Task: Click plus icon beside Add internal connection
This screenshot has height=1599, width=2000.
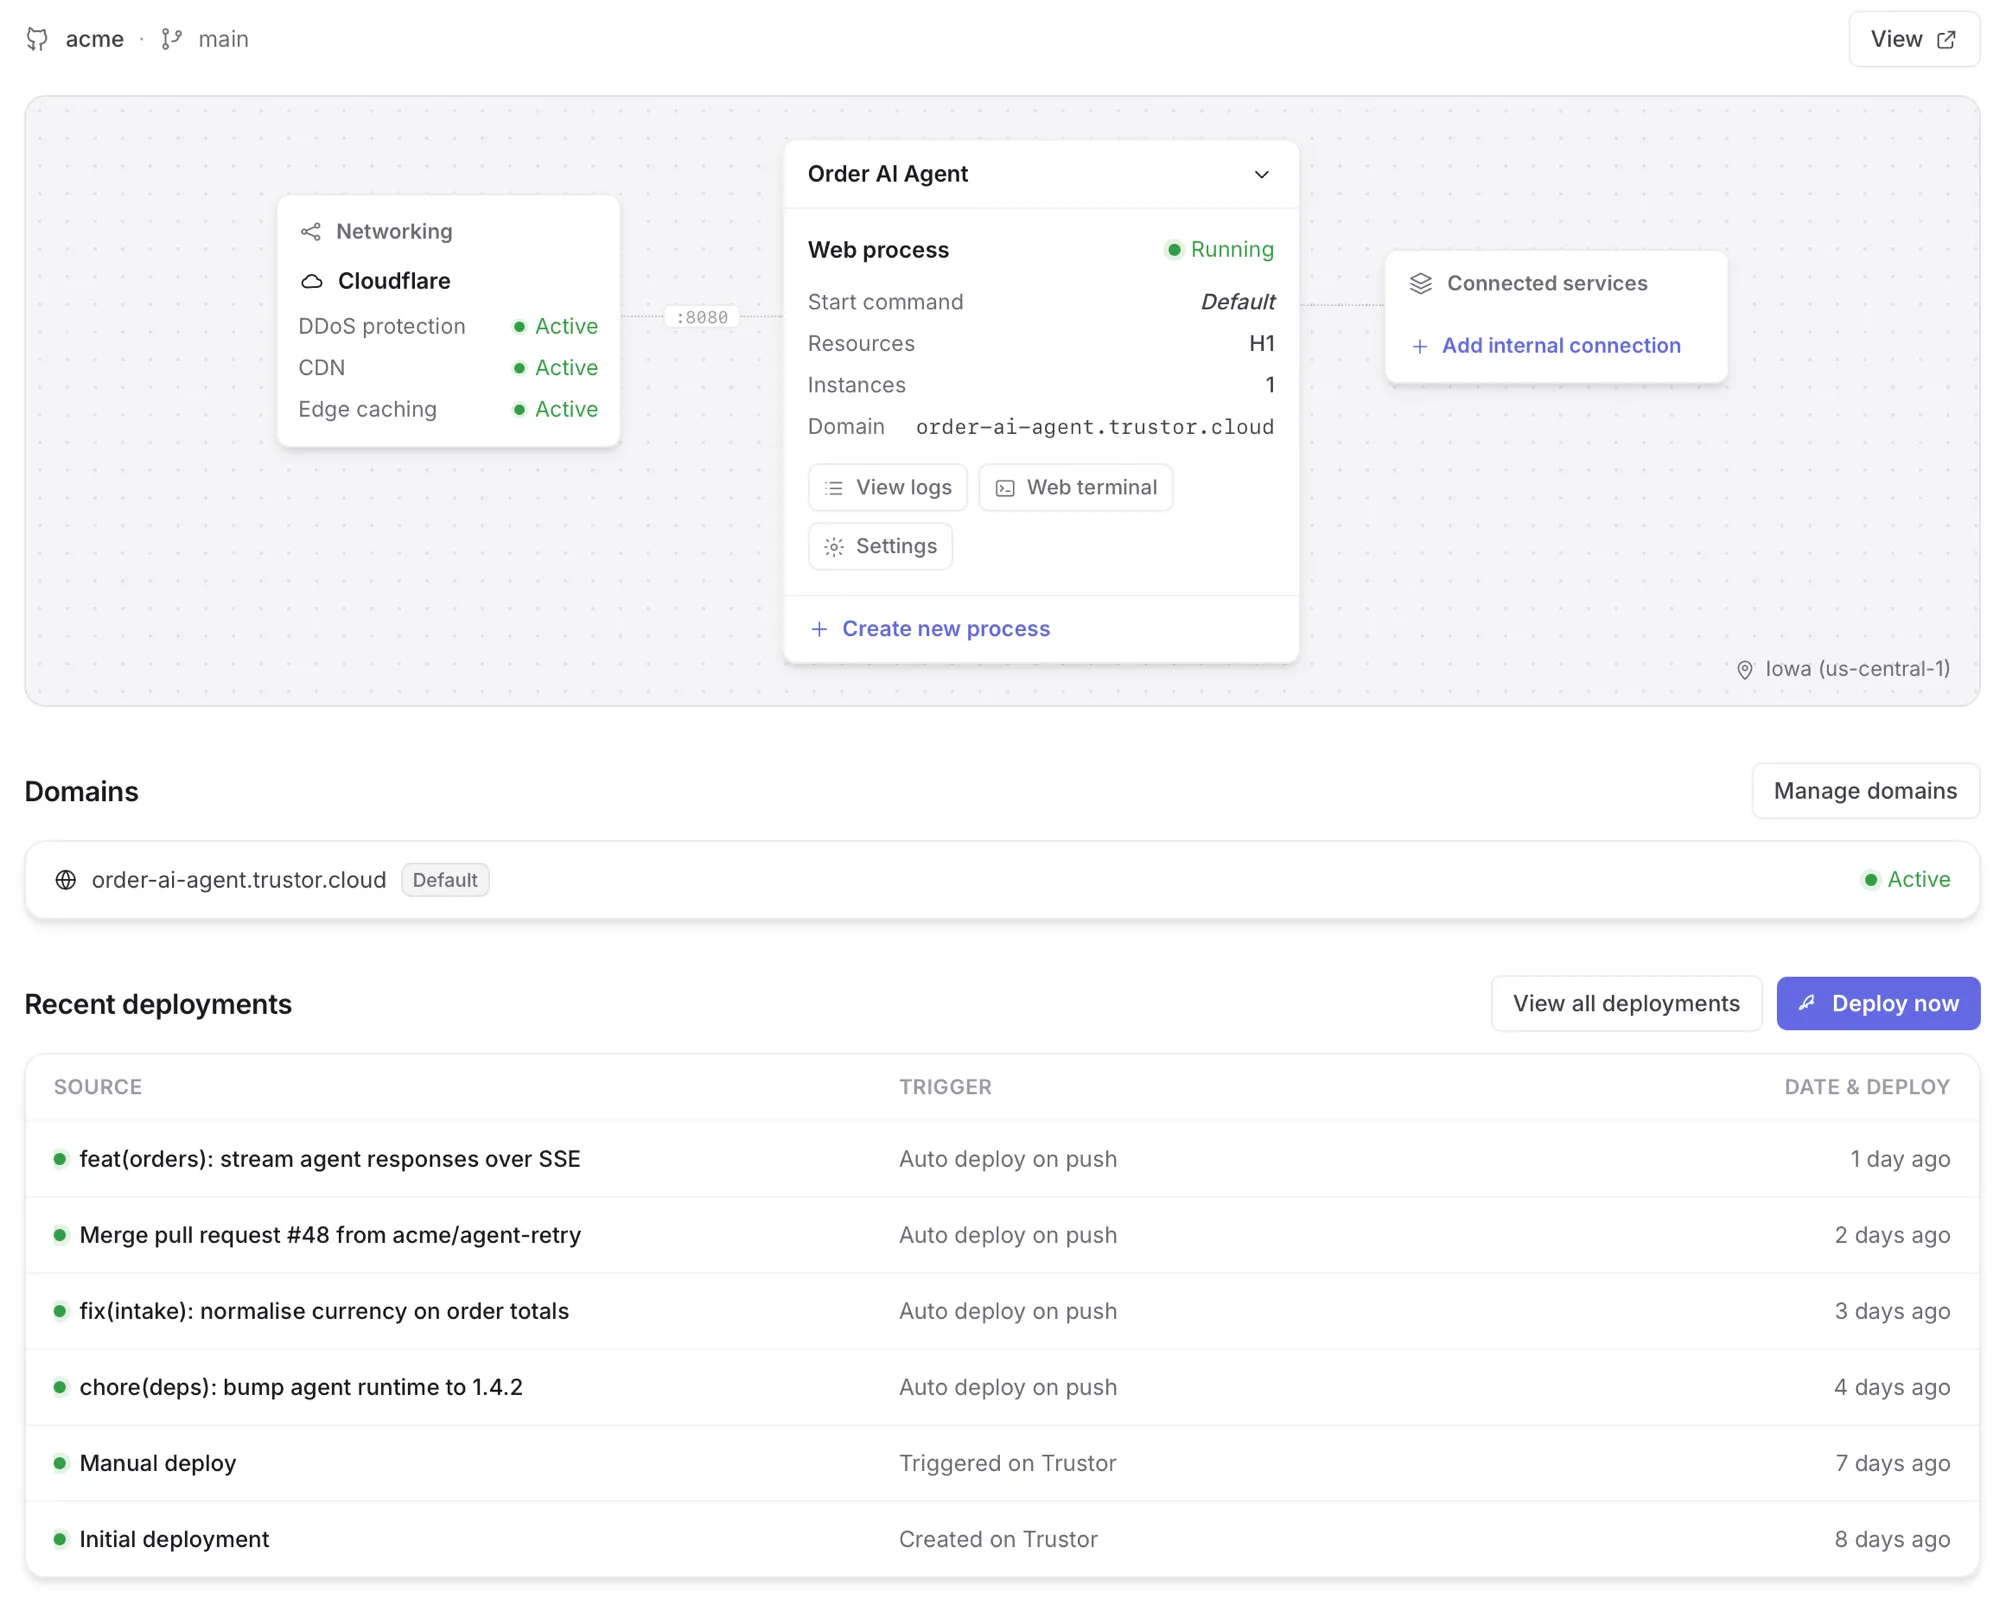Action: [x=1419, y=347]
